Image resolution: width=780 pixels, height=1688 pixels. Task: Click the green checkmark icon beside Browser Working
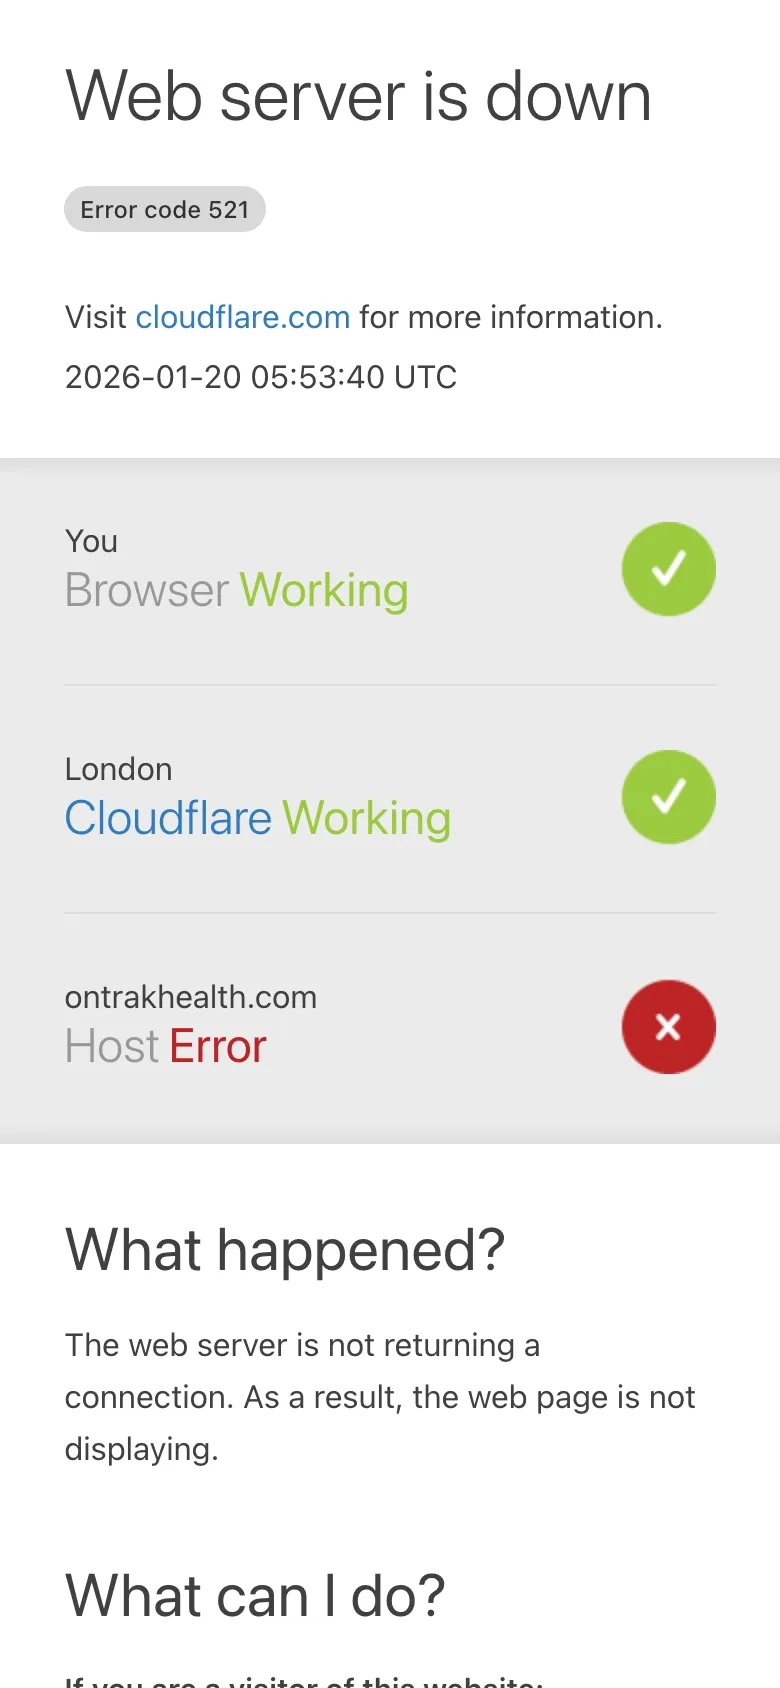click(669, 569)
